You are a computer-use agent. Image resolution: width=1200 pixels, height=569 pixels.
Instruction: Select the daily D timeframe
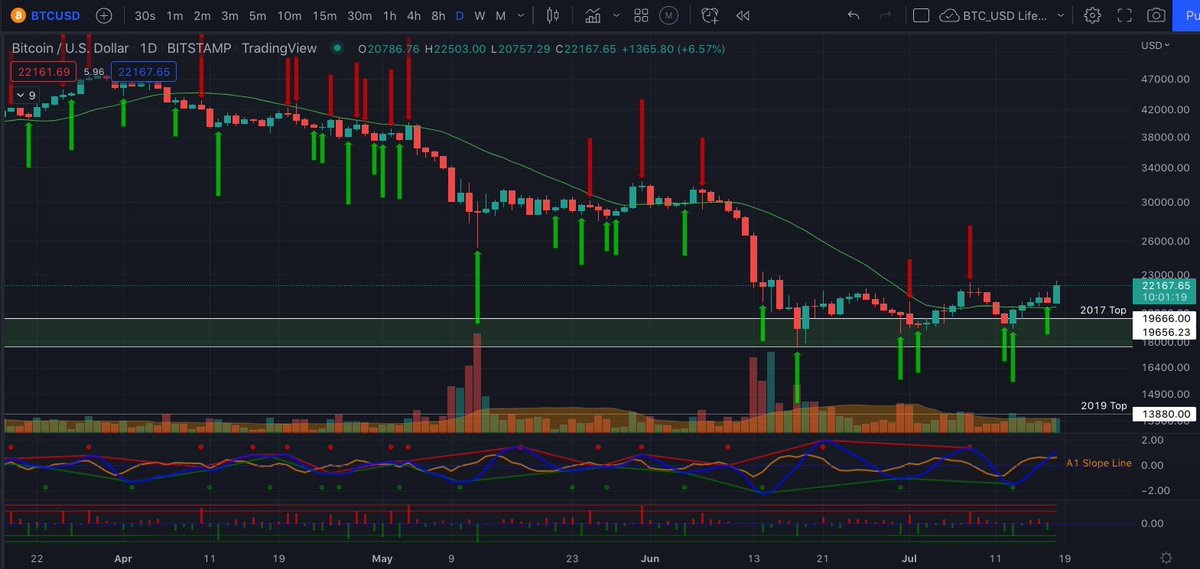[x=460, y=16]
